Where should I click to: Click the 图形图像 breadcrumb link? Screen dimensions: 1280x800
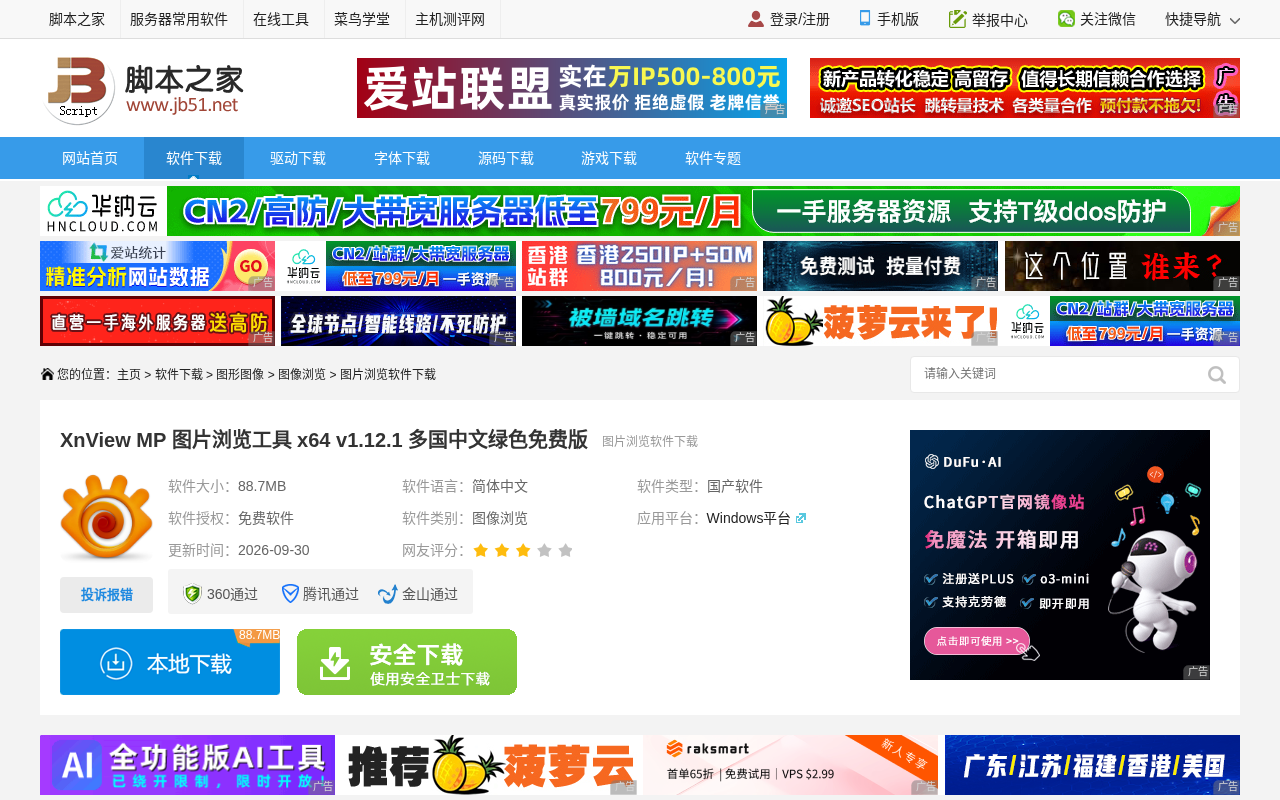(x=240, y=374)
